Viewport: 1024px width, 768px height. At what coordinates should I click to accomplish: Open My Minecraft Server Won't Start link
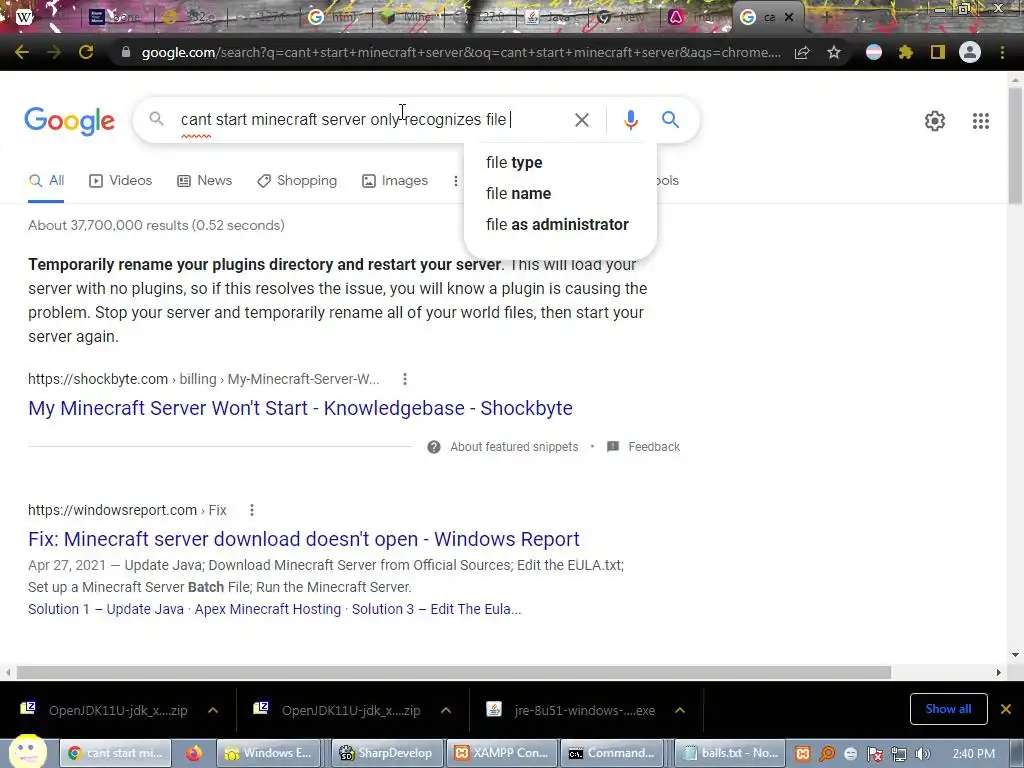[300, 408]
